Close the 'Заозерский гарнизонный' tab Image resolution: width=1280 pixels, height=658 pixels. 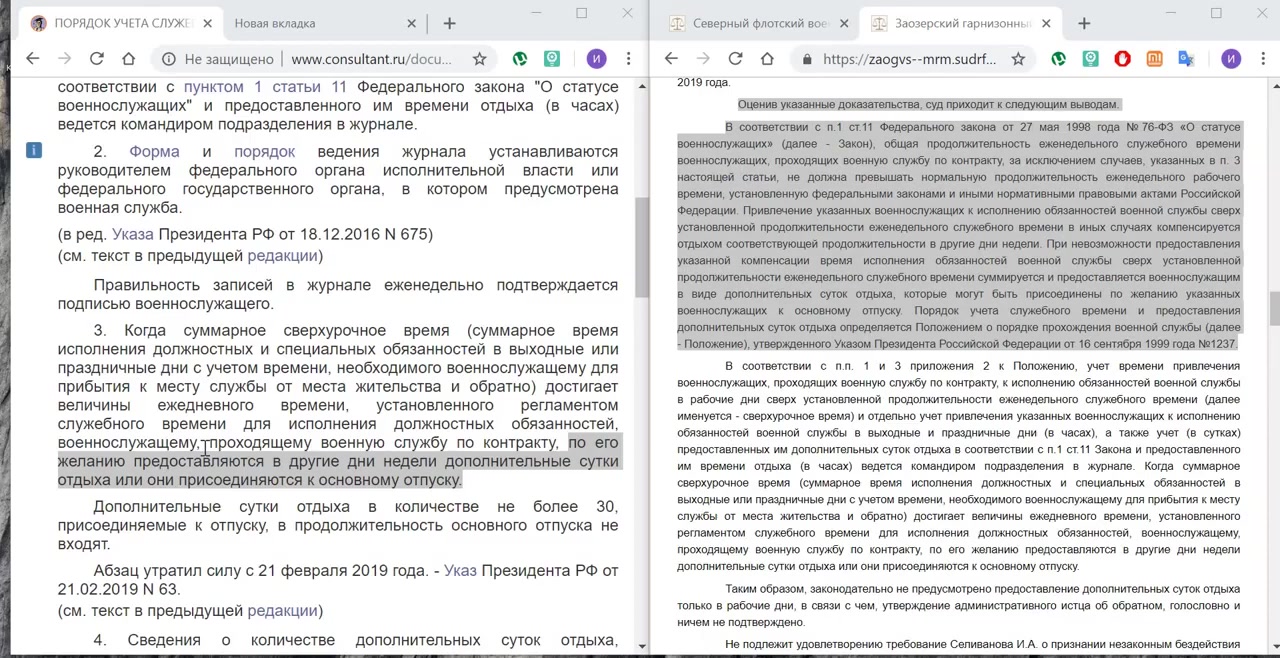point(1046,23)
